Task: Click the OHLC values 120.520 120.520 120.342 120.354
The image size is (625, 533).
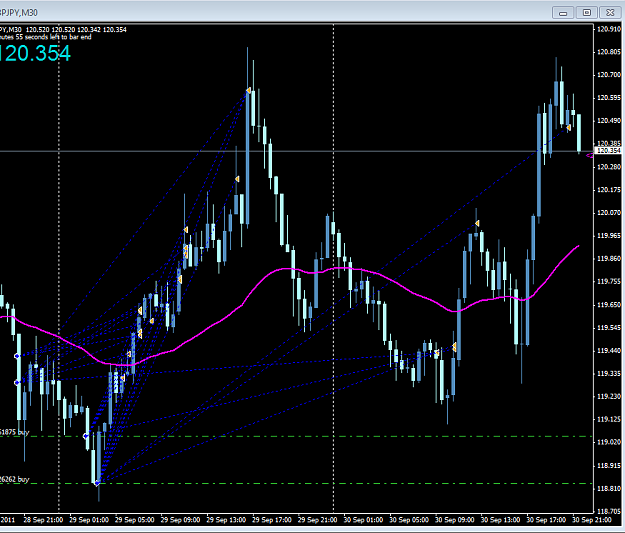Action: [76, 30]
